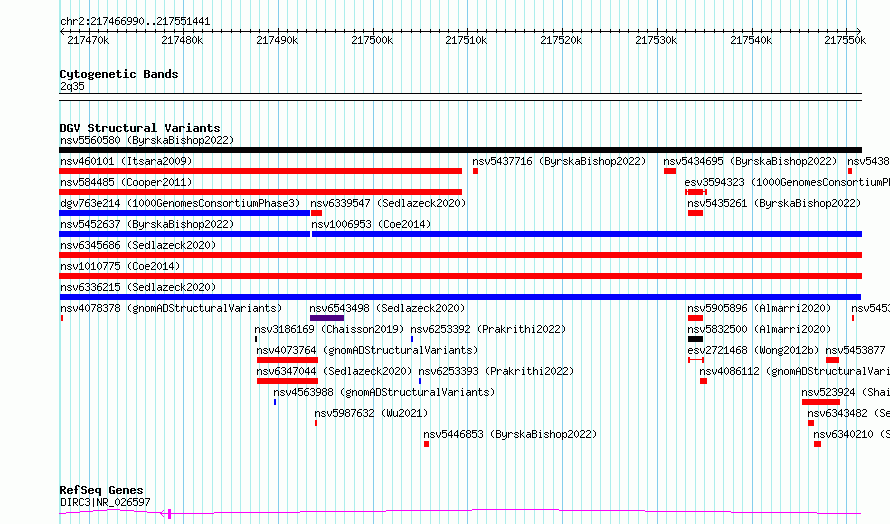Open nsv4086112 (gnomADStructuralVariants) label

tap(795, 371)
